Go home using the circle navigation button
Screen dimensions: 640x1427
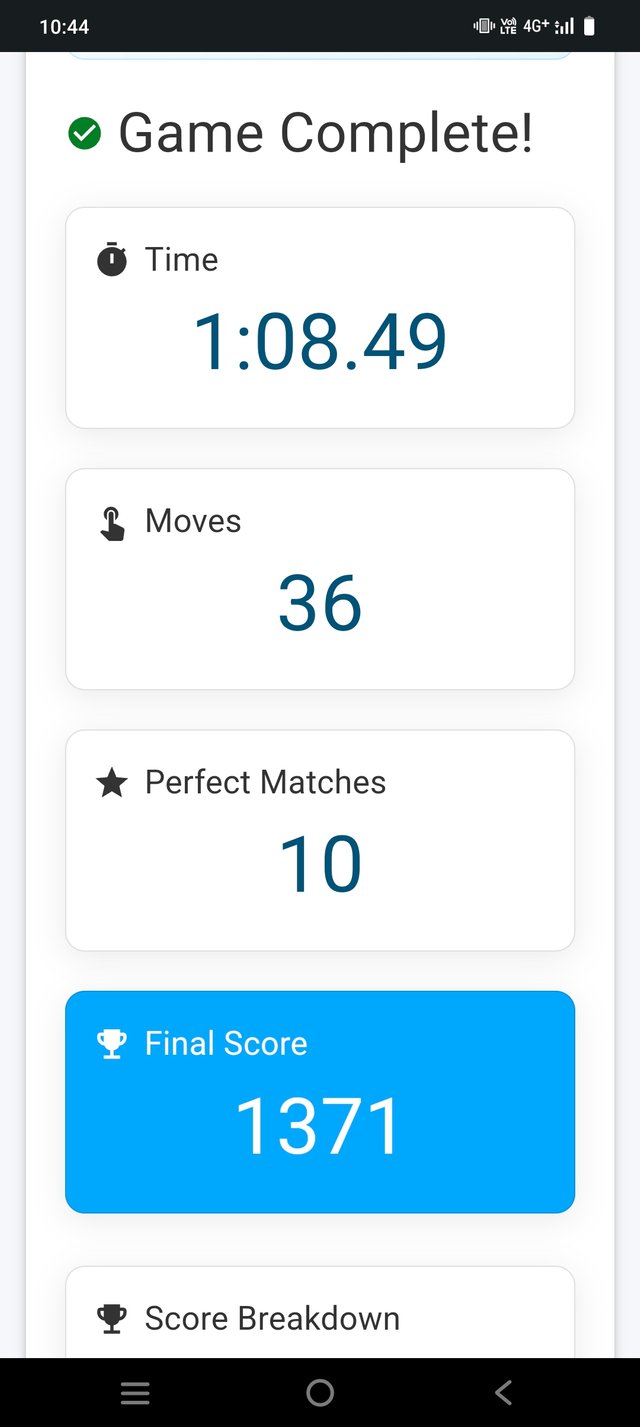click(x=320, y=1393)
